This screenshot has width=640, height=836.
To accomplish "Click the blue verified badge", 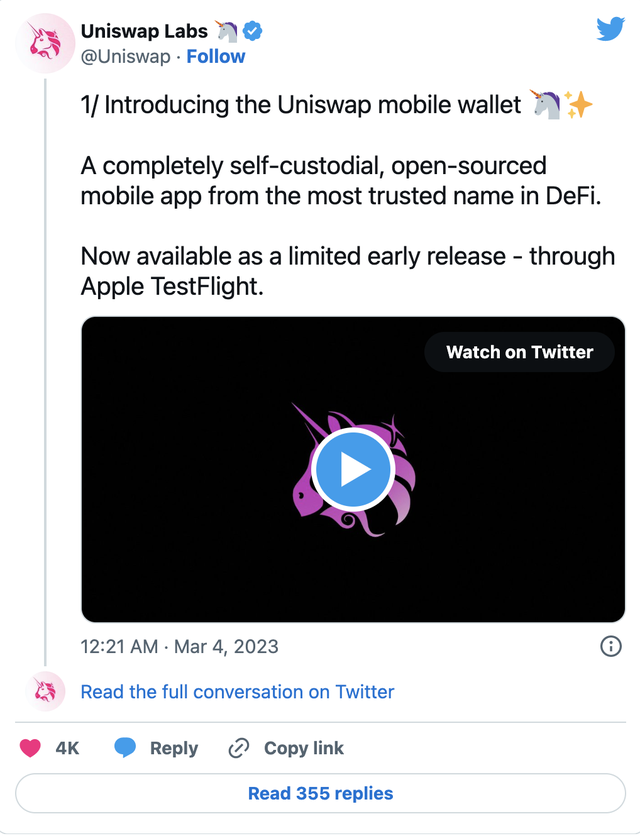I will (x=254, y=31).
